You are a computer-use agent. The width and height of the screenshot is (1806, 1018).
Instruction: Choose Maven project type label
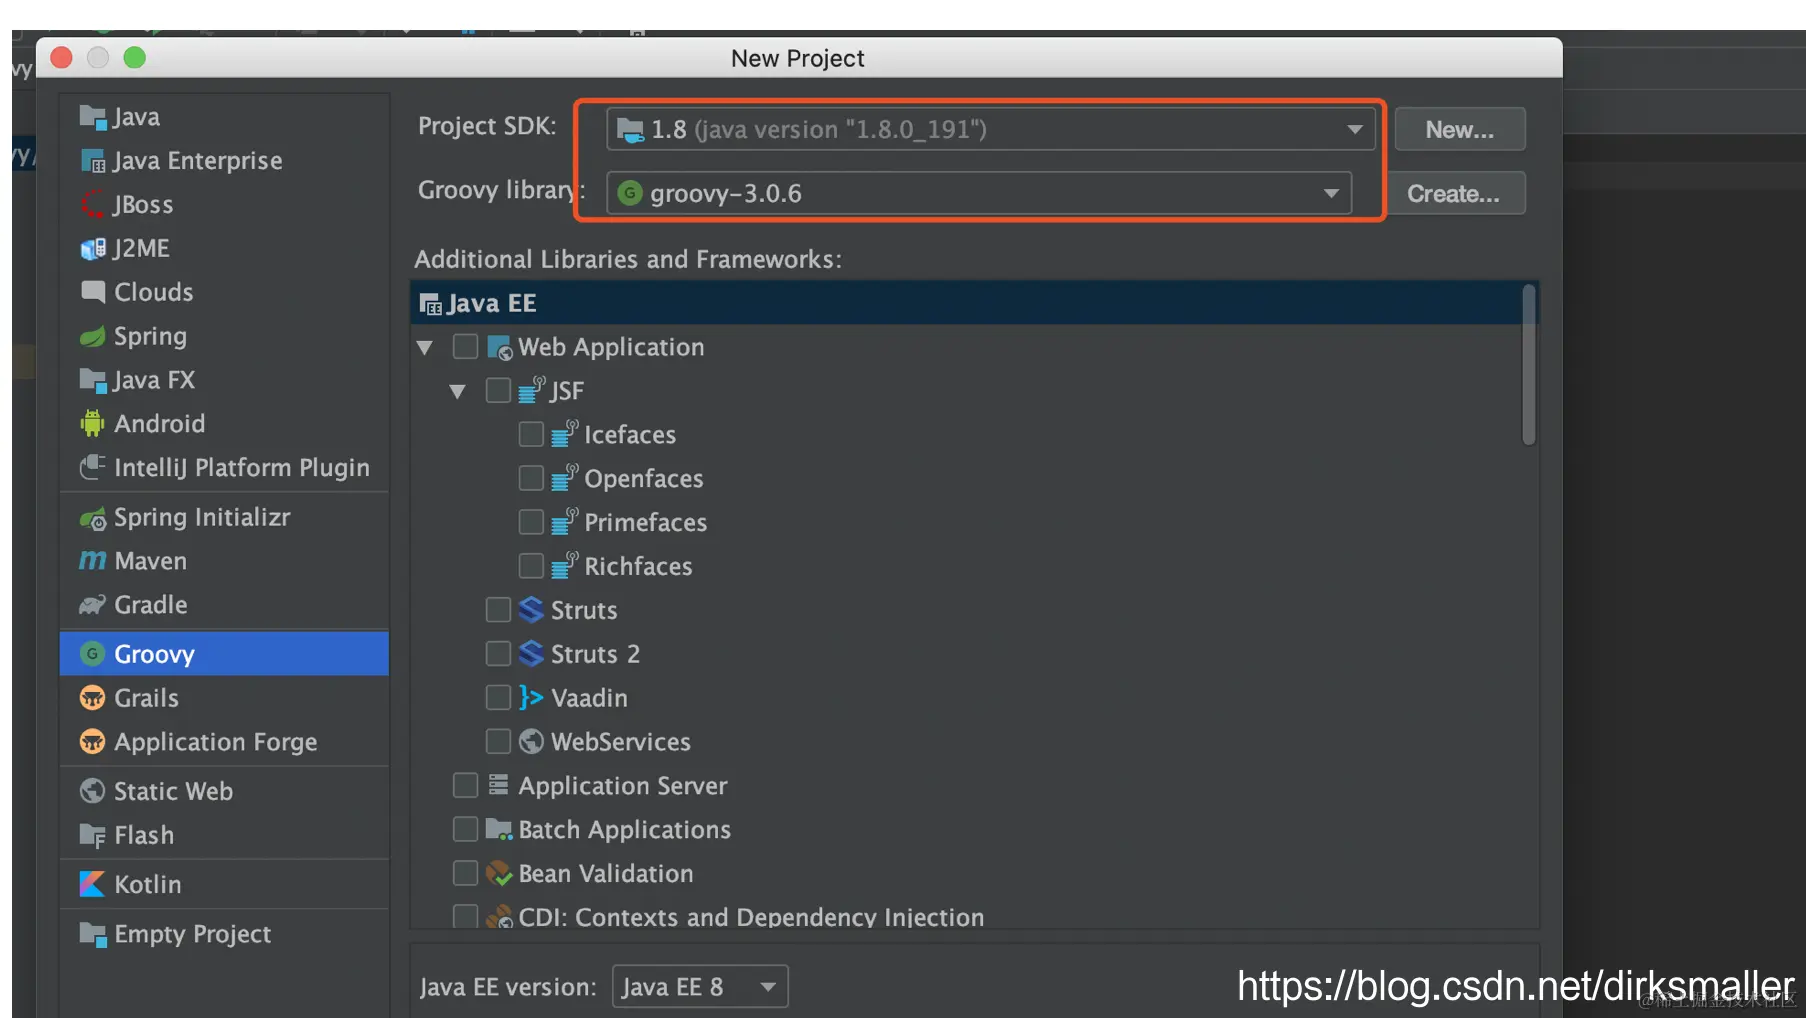pos(151,561)
